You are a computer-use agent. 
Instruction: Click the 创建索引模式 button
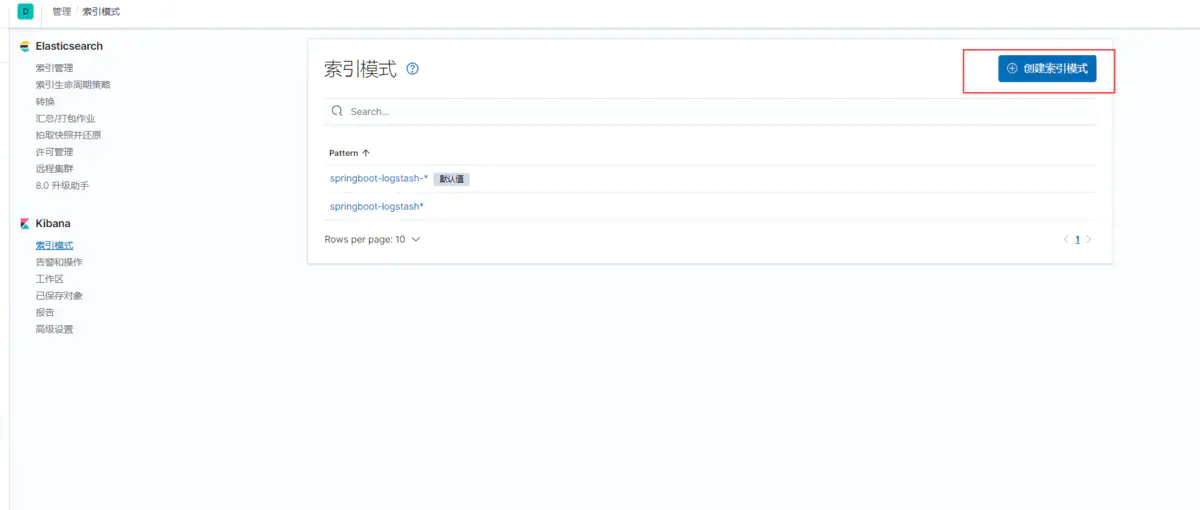[1047, 68]
